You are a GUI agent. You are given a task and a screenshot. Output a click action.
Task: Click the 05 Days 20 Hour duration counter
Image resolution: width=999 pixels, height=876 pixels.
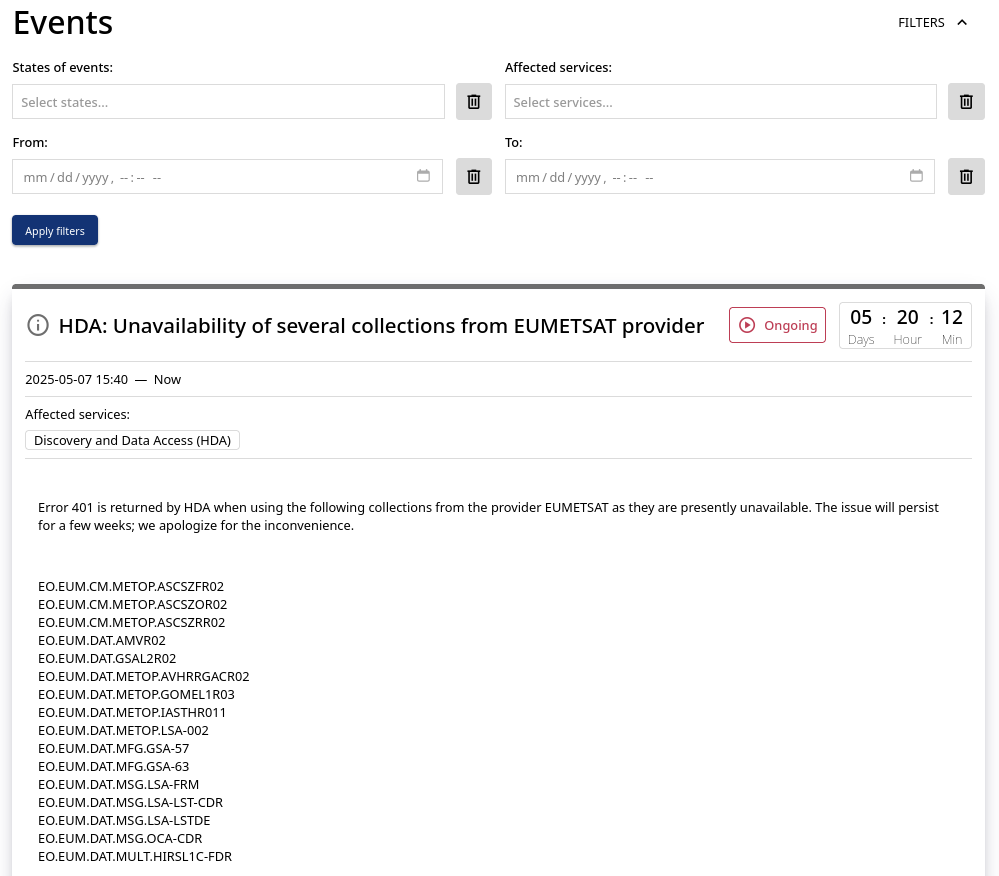tap(905, 326)
